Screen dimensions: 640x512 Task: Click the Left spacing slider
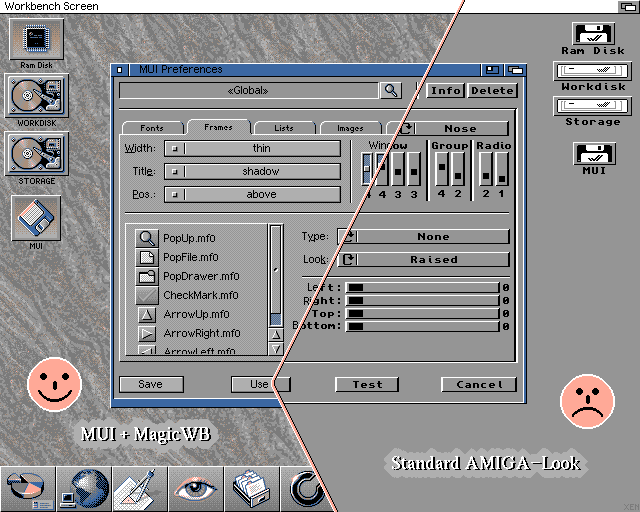click(421, 287)
